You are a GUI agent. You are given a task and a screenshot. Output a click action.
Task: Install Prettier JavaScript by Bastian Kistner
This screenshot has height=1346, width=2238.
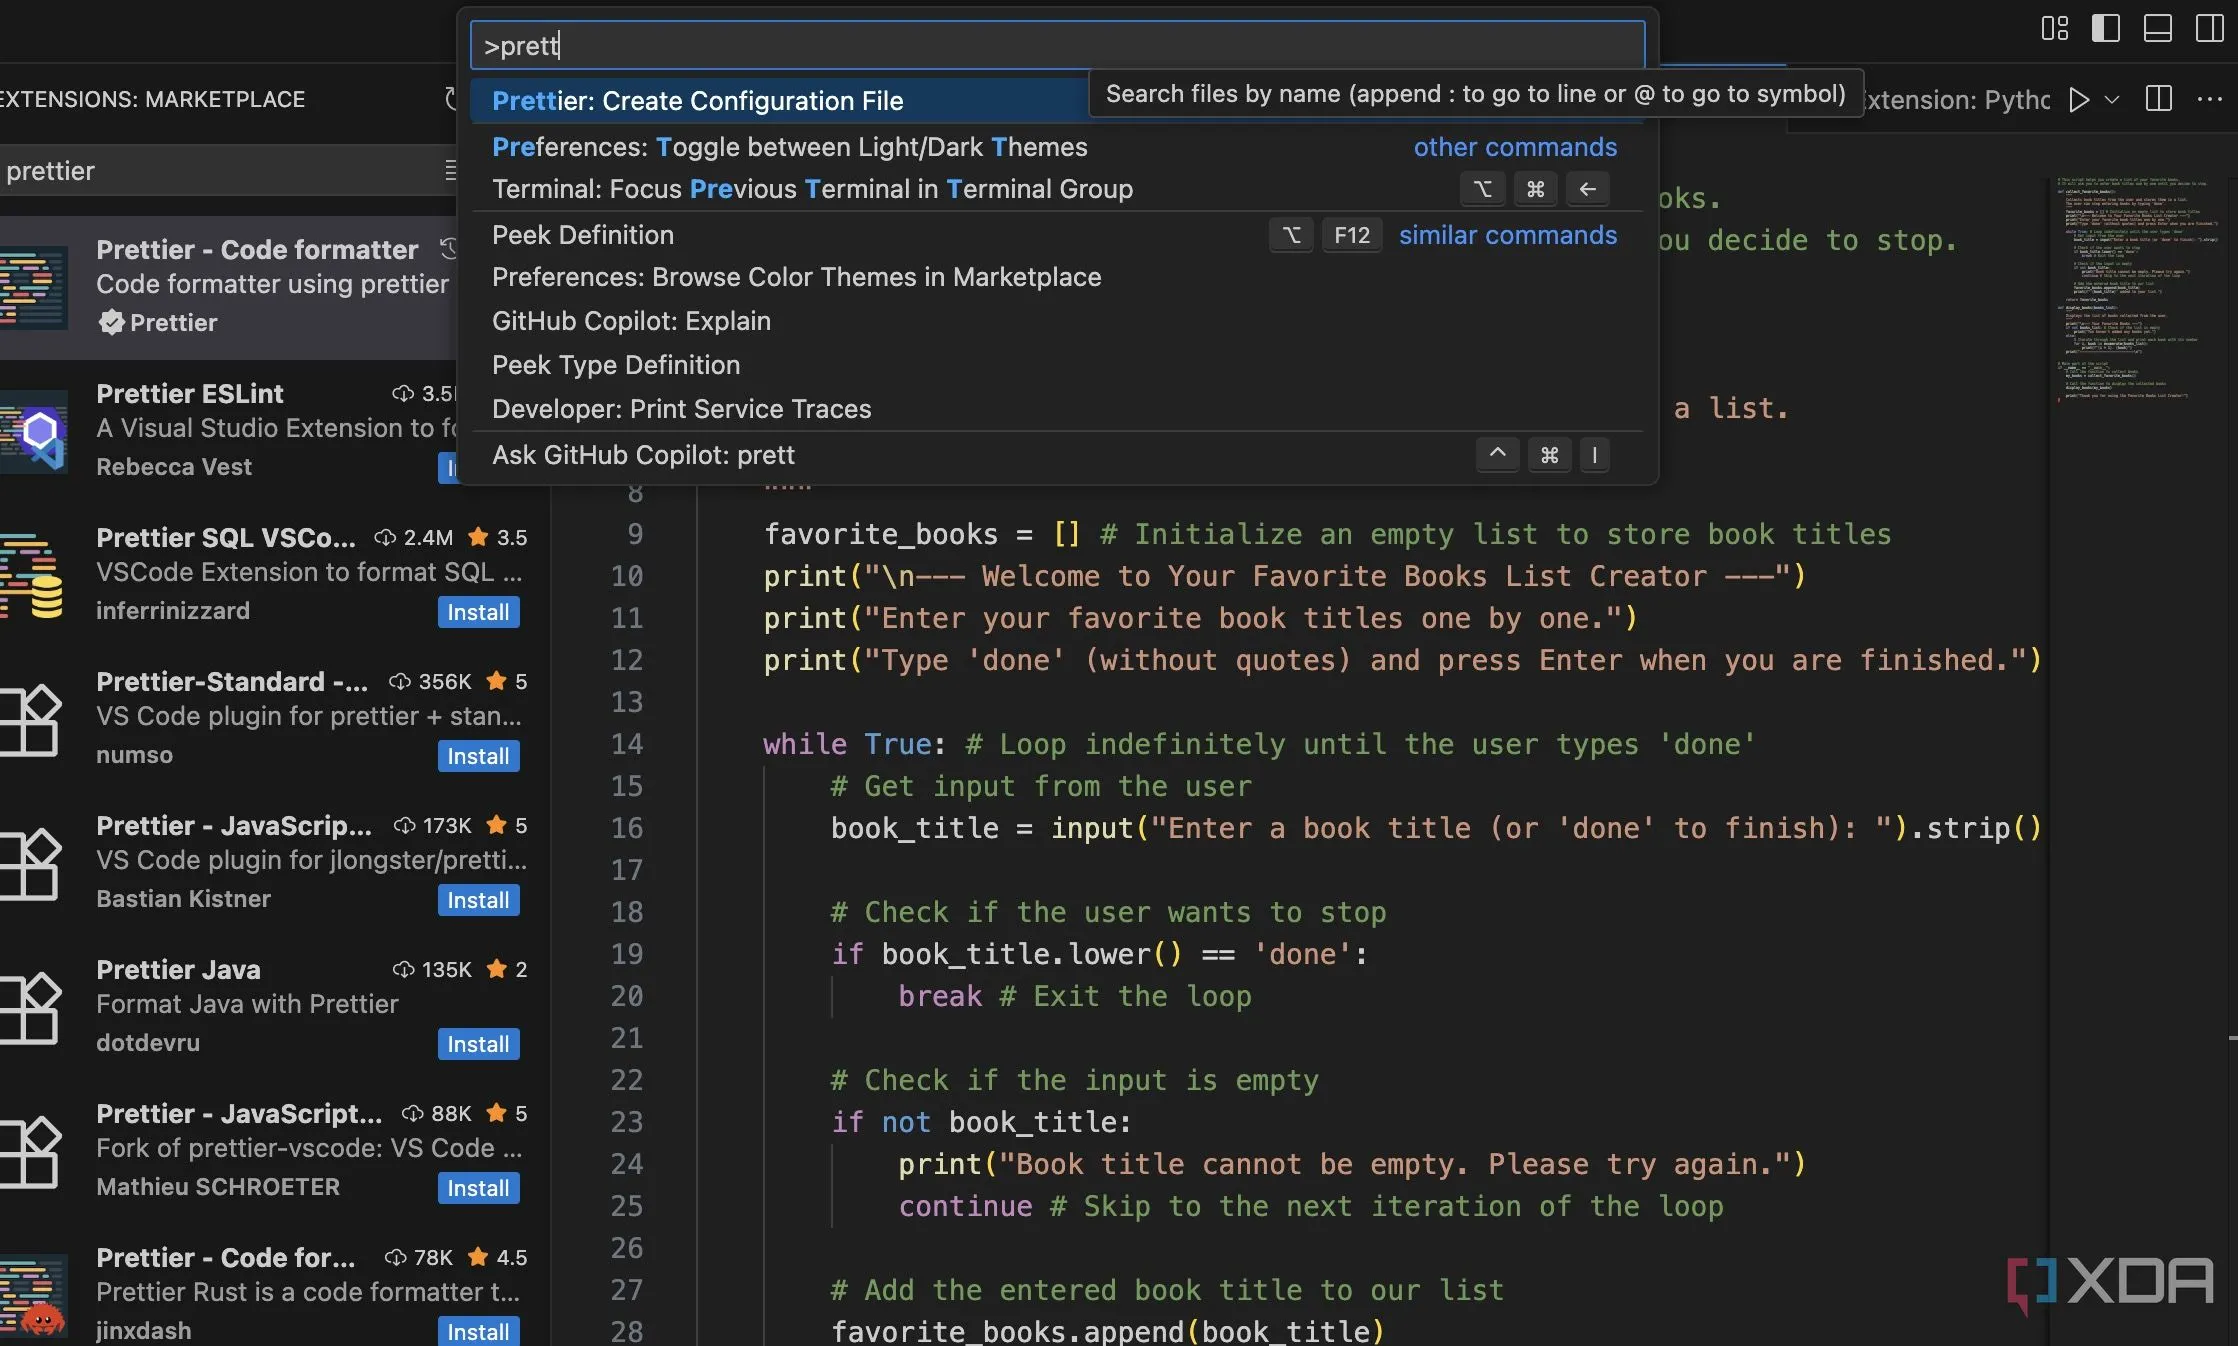478,900
